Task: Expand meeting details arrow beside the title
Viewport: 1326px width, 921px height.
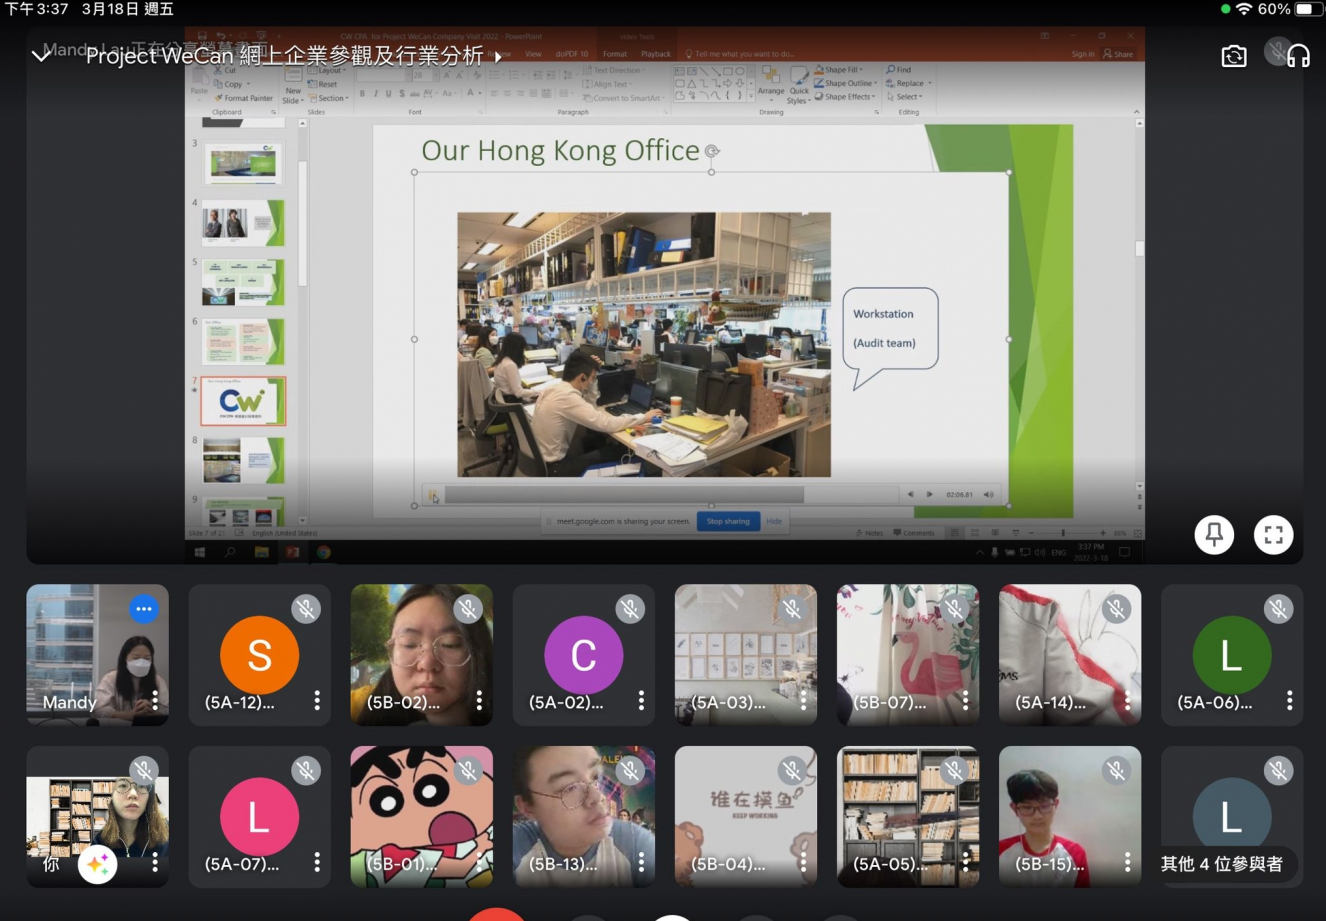Action: (x=498, y=57)
